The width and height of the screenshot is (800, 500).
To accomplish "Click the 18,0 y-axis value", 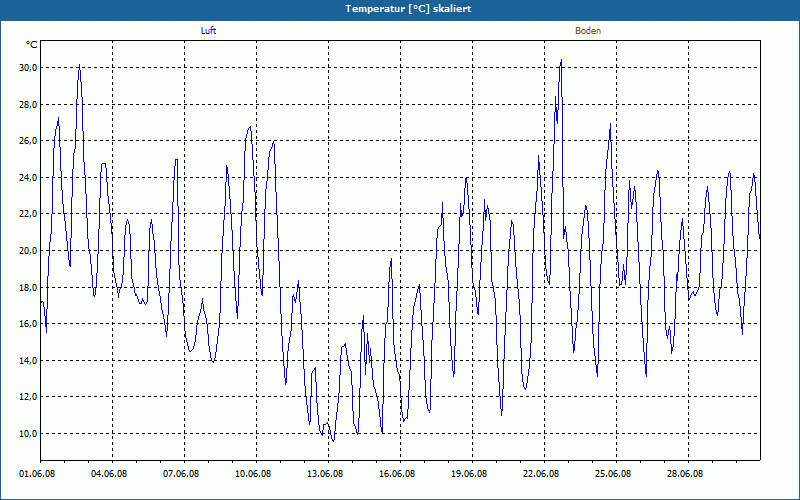I will click(28, 287).
